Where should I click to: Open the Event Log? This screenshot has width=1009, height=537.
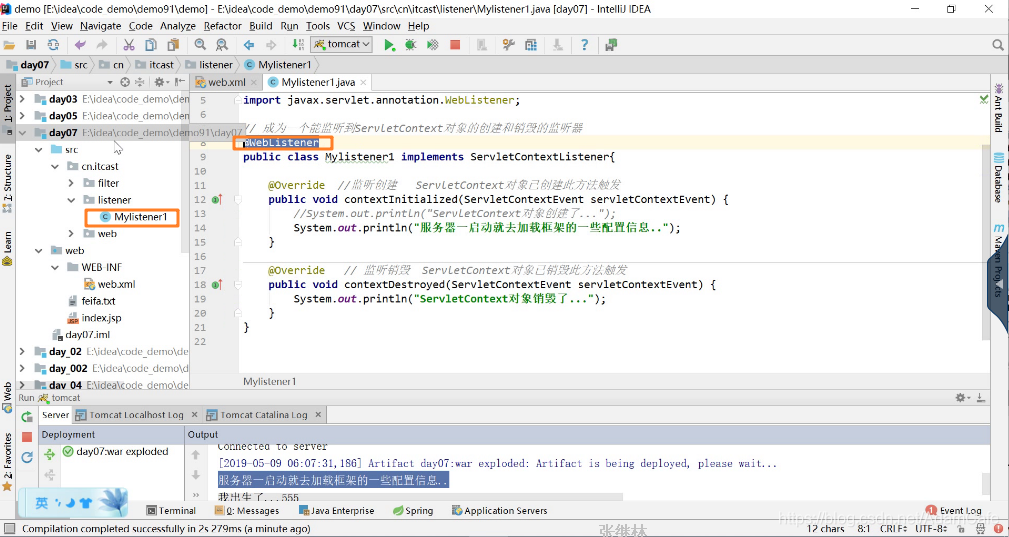tap(953, 511)
